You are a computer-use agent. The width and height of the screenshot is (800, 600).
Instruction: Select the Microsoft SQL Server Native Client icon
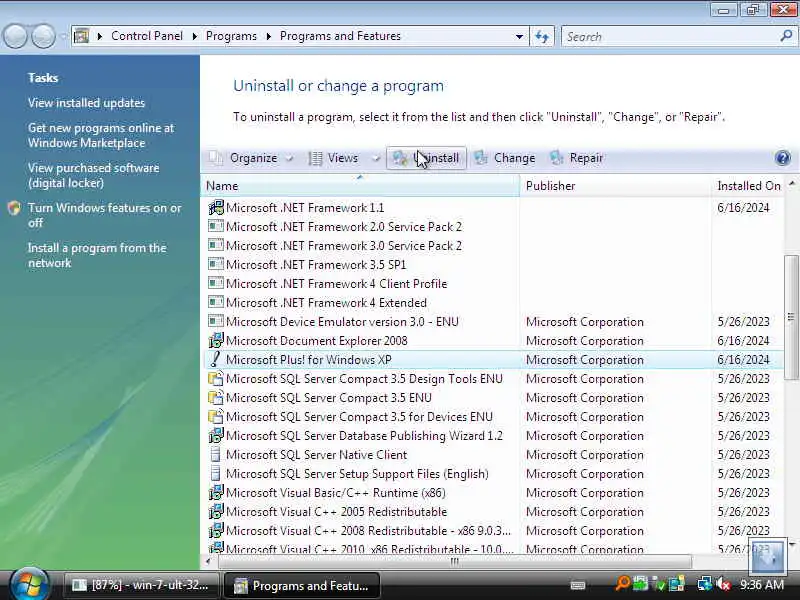(x=216, y=455)
